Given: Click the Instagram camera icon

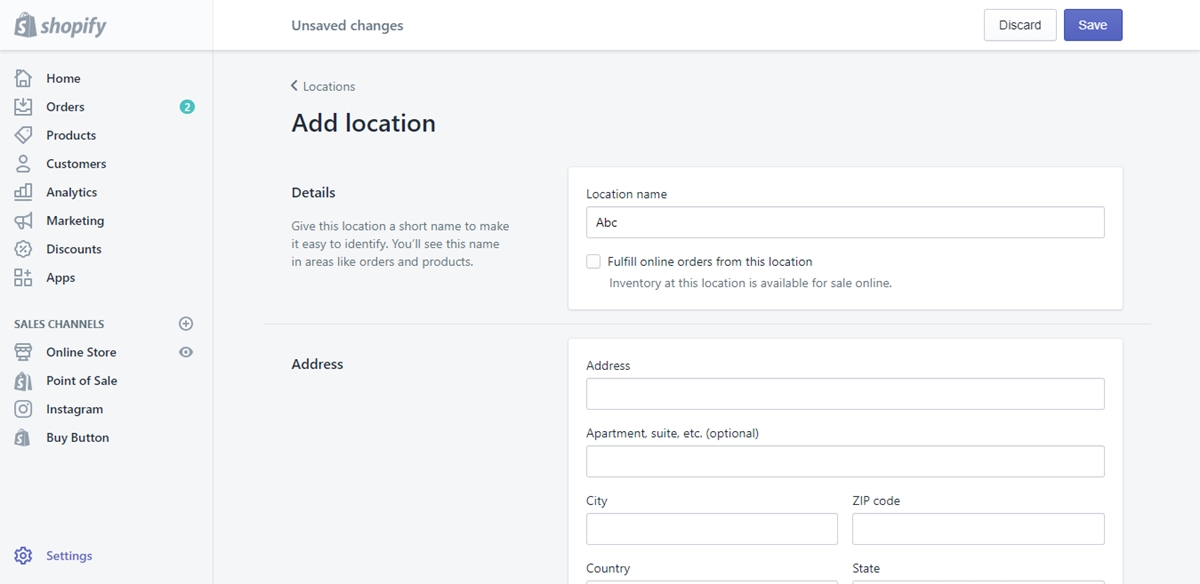Looking at the screenshot, I should (x=24, y=409).
